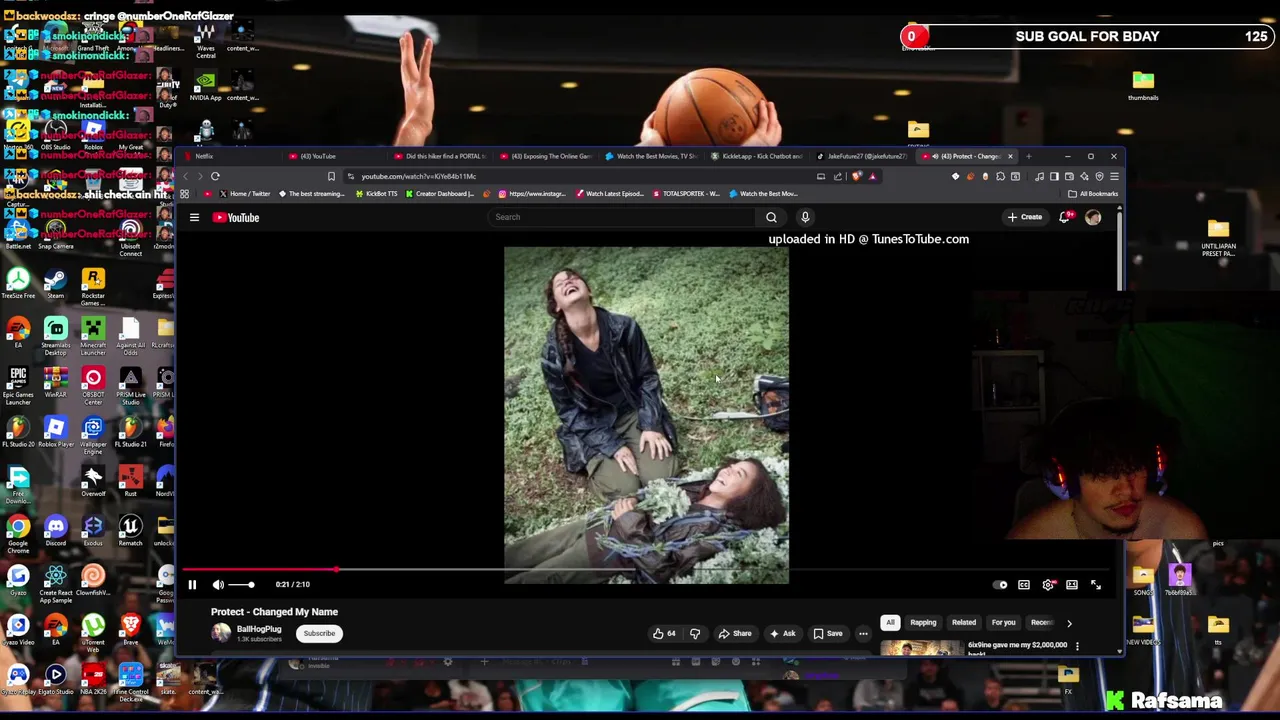1280x720 pixels.
Task: Open the YouTube account avatar menu
Action: 1093,217
